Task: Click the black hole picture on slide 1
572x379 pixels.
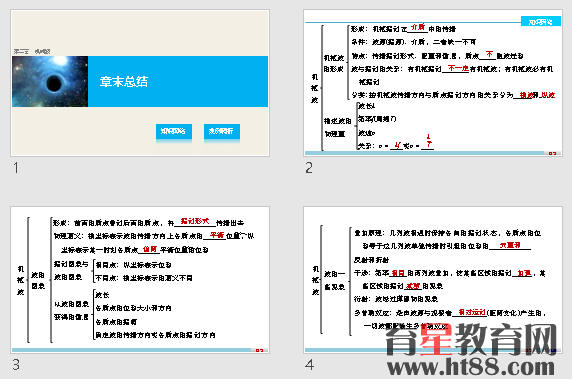Action: point(50,81)
